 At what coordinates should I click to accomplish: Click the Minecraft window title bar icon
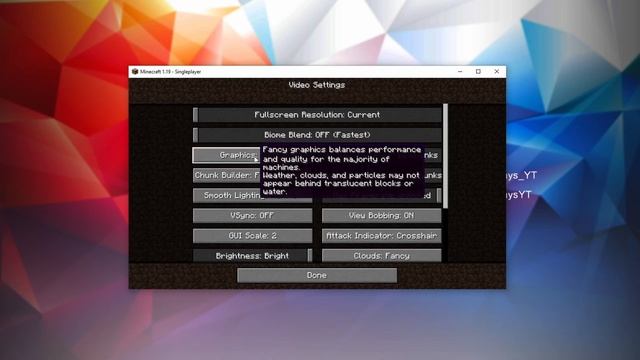[x=135, y=71]
